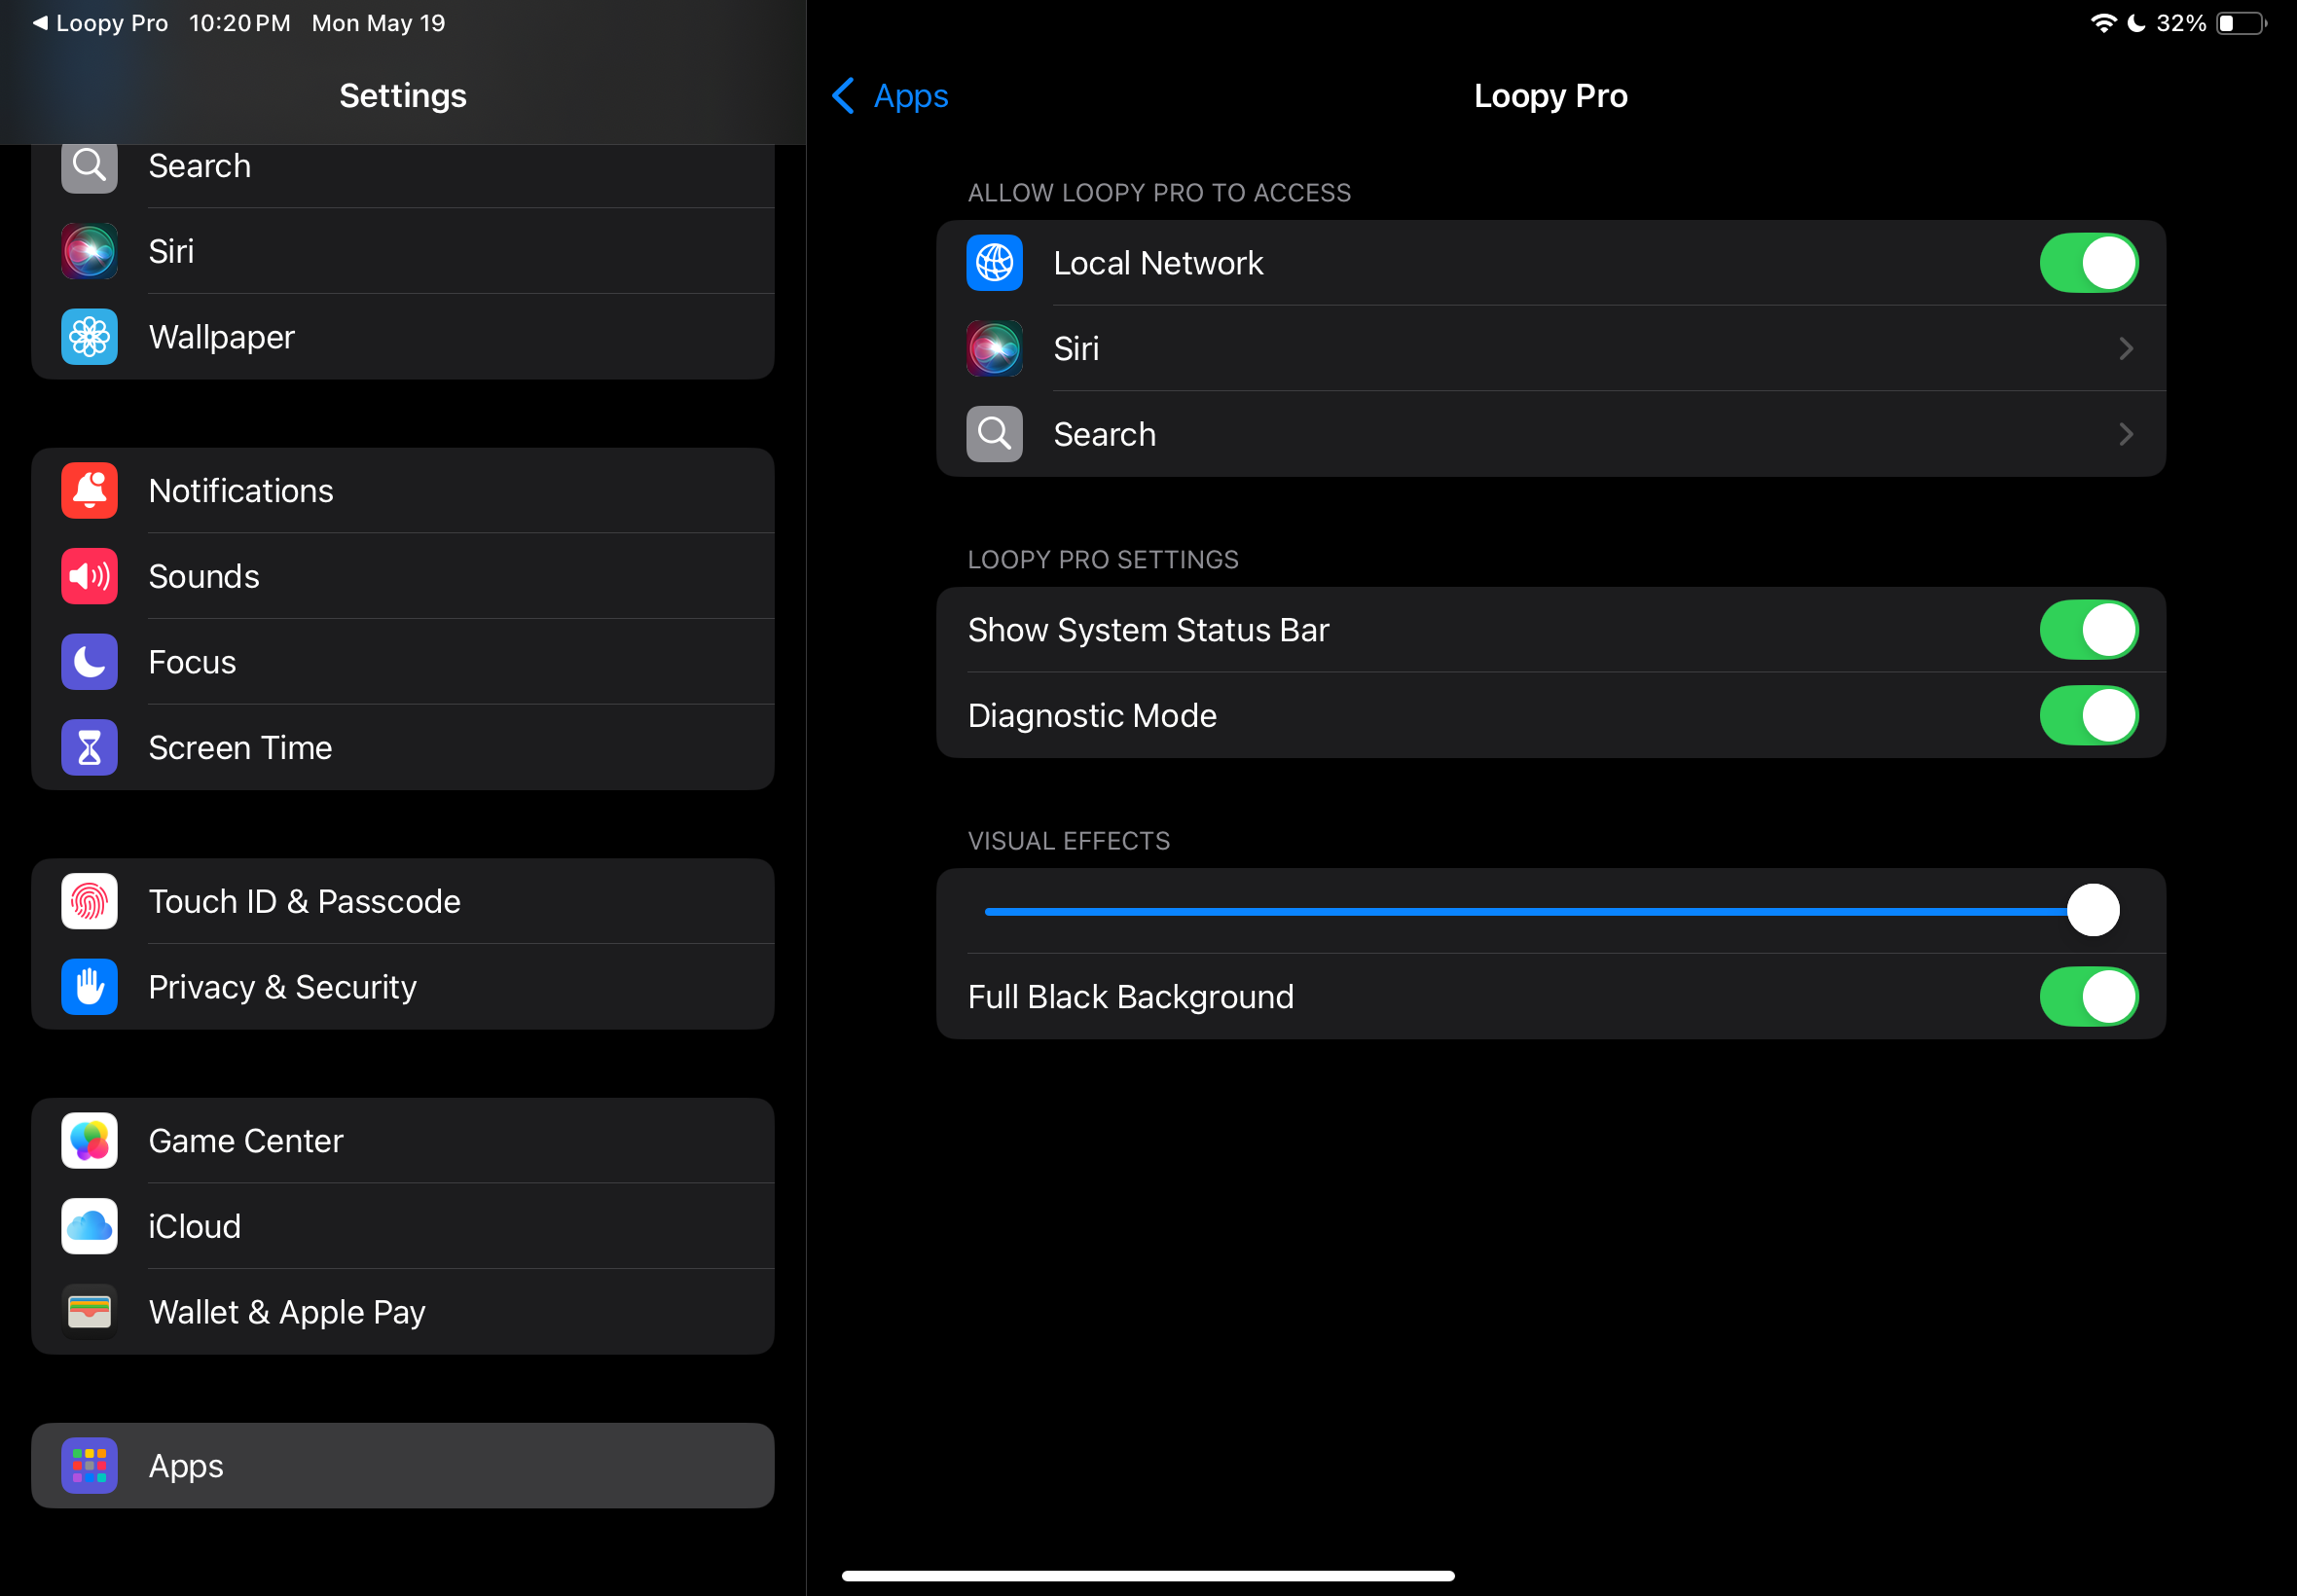The height and width of the screenshot is (1596, 2297).
Task: Tap the back-to-Loopy Pro arrow in status bar
Action: click(x=40, y=23)
